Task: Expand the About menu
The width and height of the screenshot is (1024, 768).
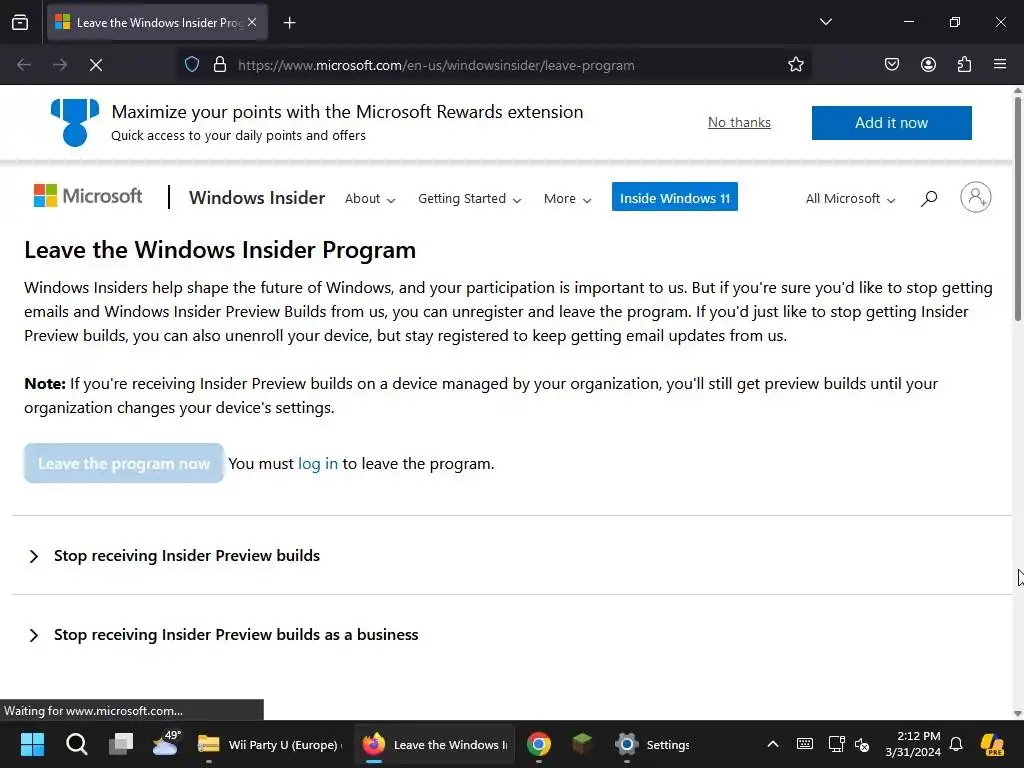Action: tap(370, 199)
